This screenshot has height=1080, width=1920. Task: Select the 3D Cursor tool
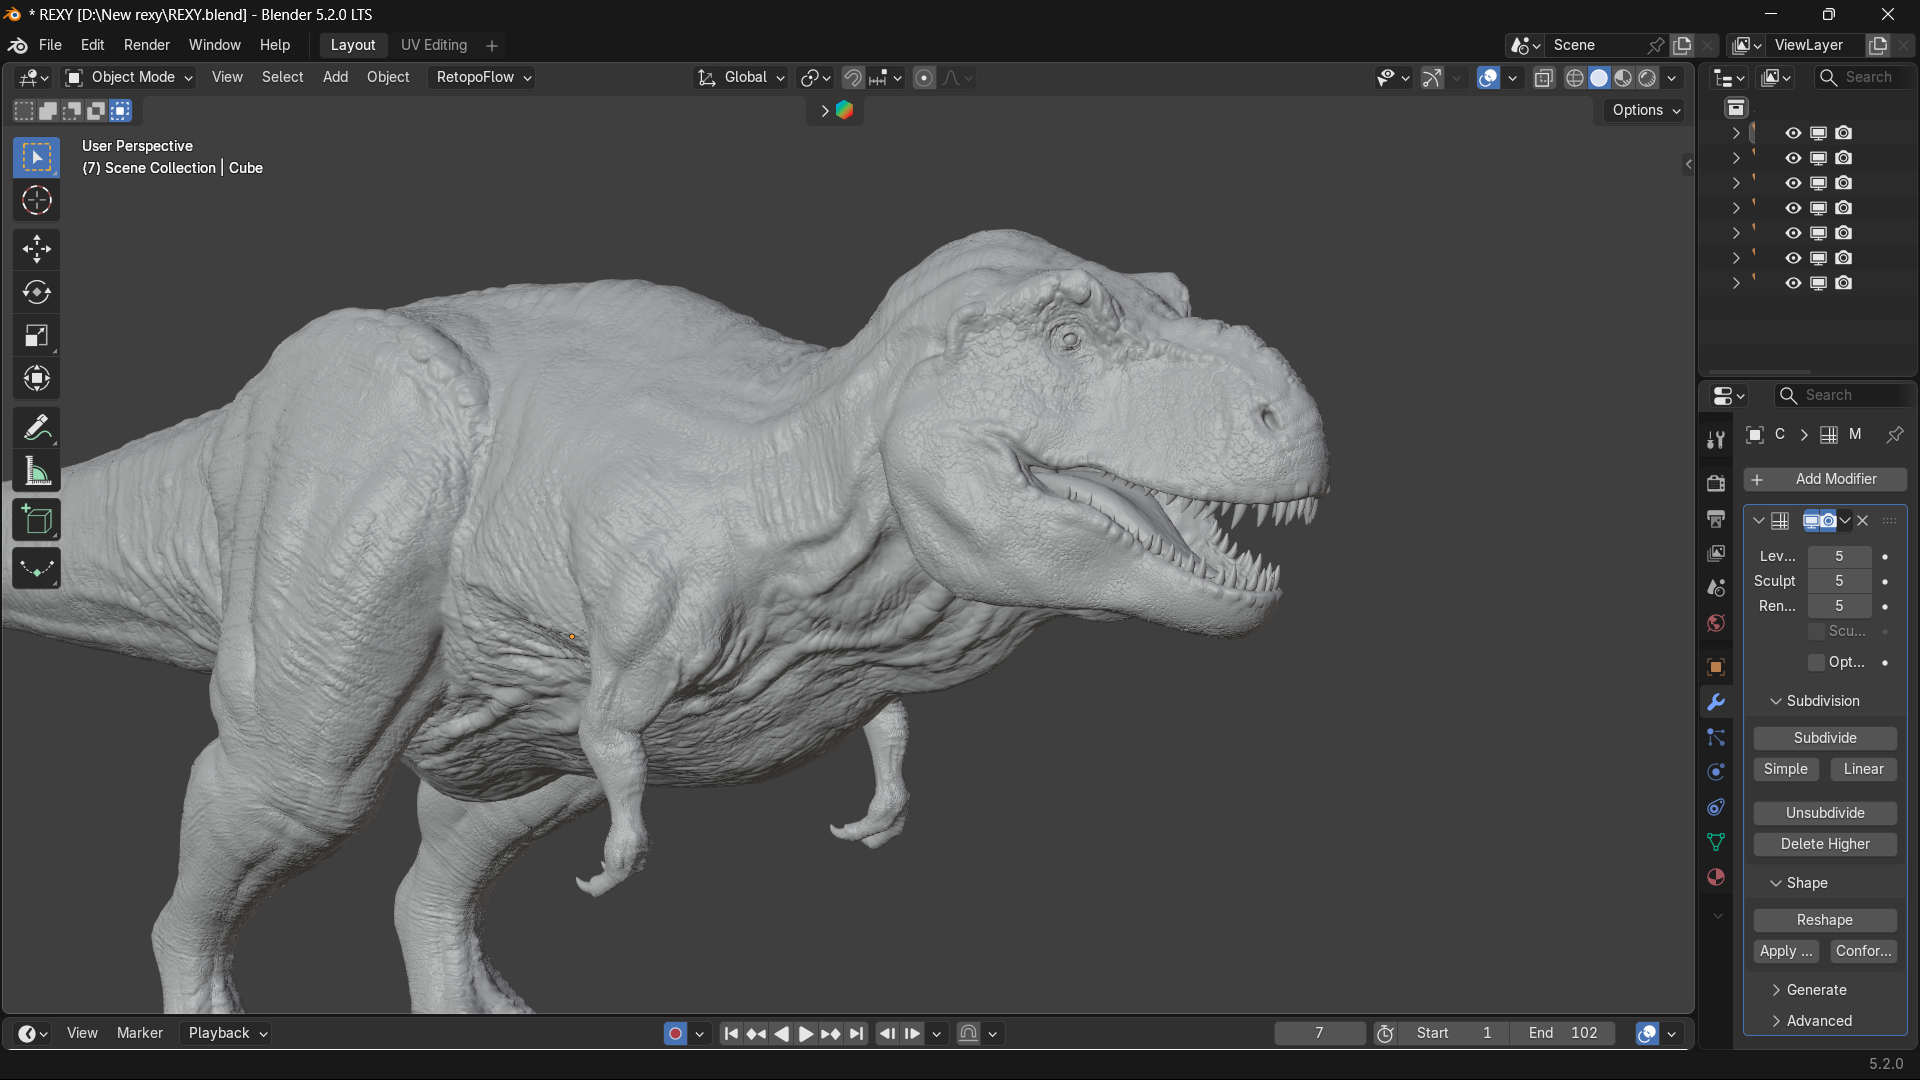(37, 201)
